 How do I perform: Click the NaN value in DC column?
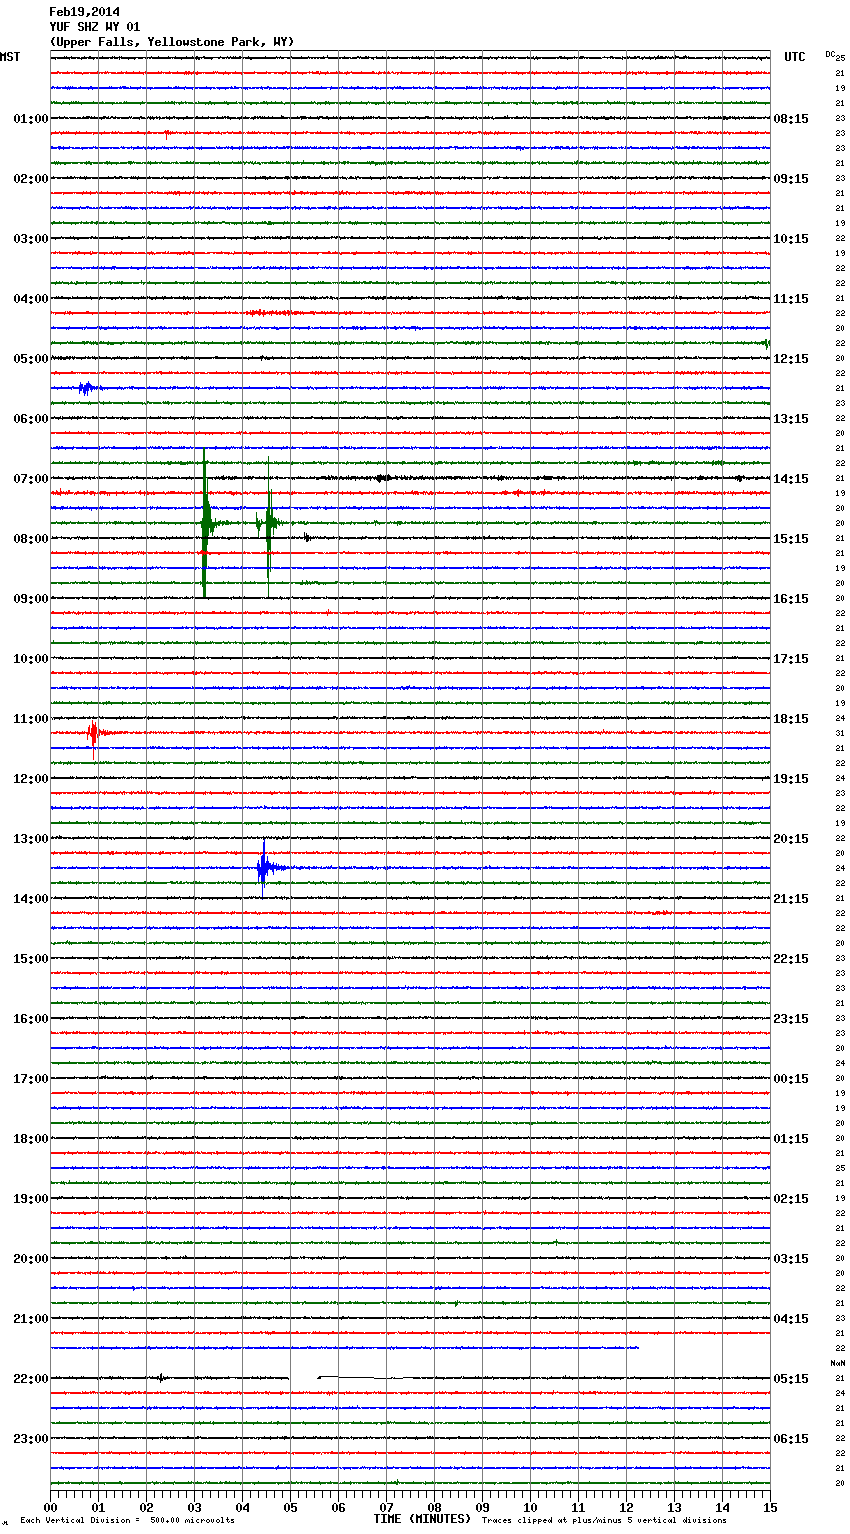tap(838, 1363)
